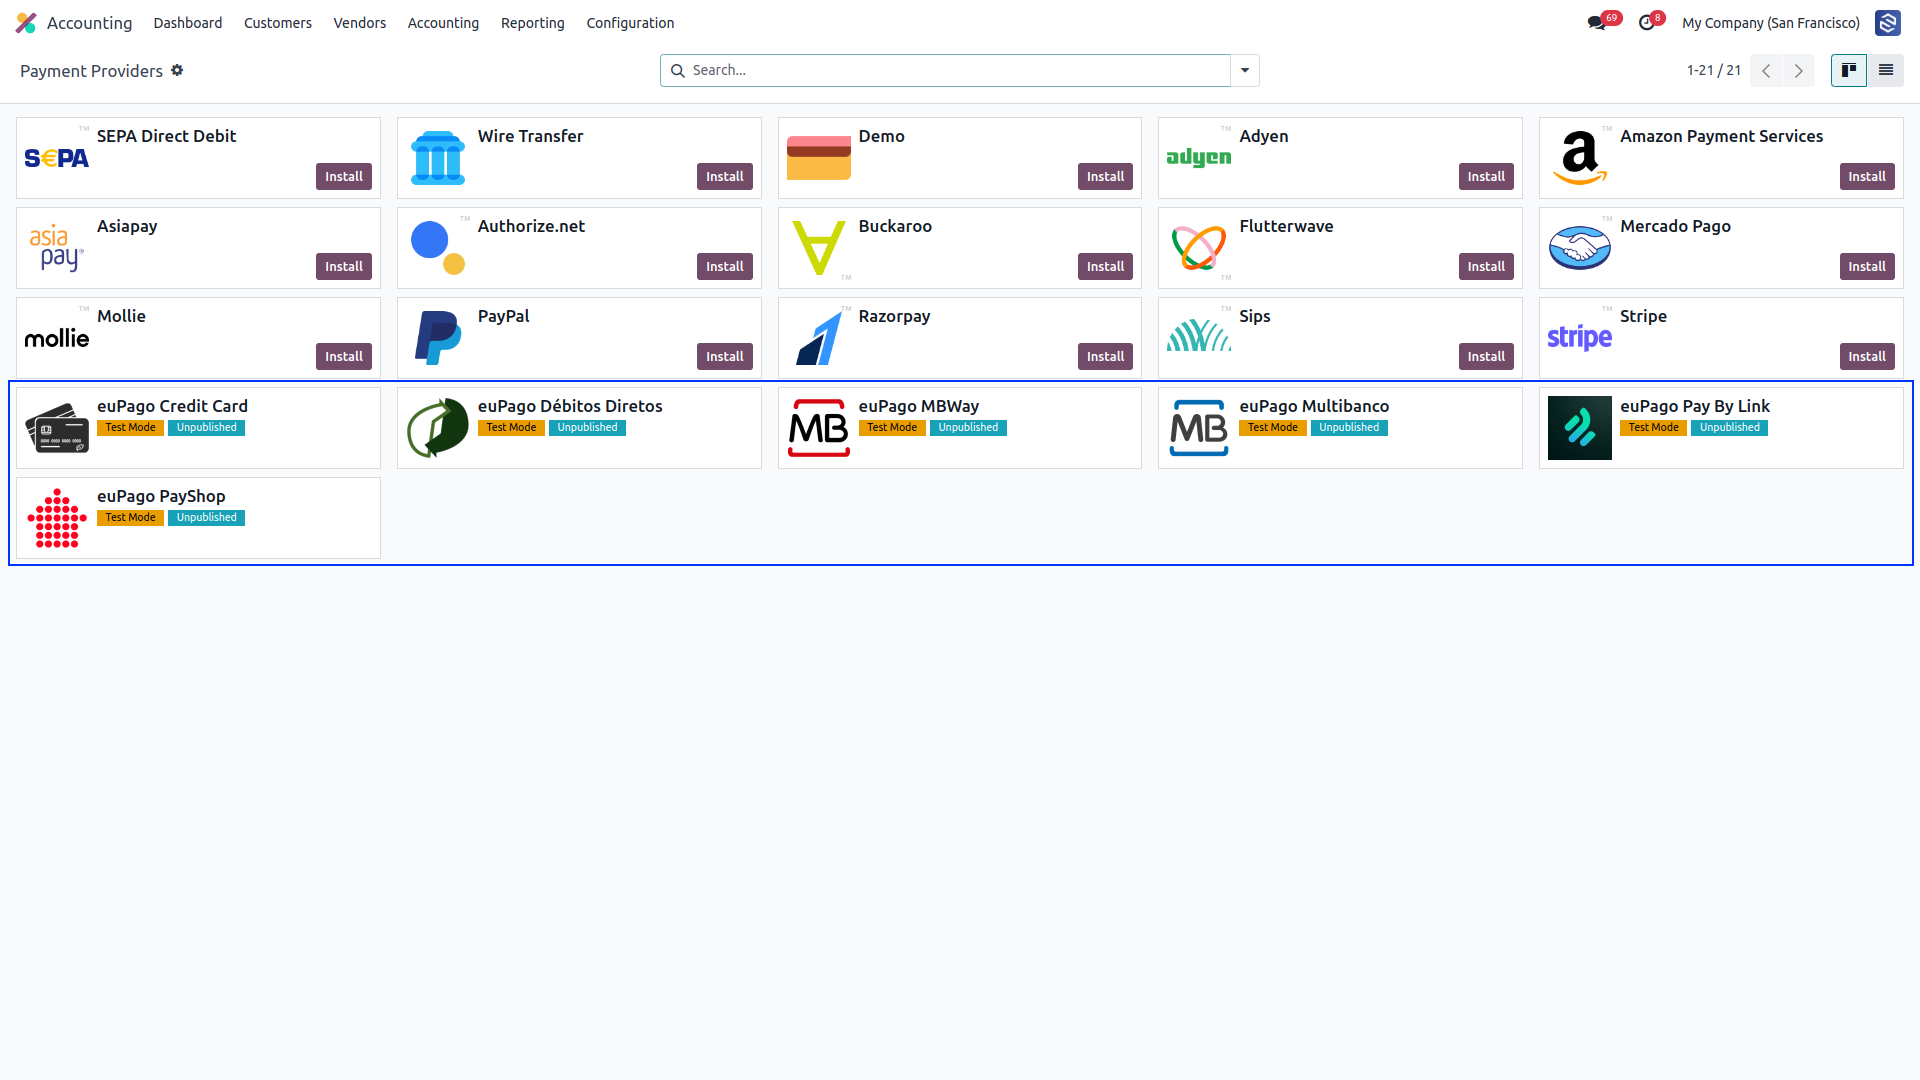
Task: Open the company switcher My Company
Action: point(1771,23)
